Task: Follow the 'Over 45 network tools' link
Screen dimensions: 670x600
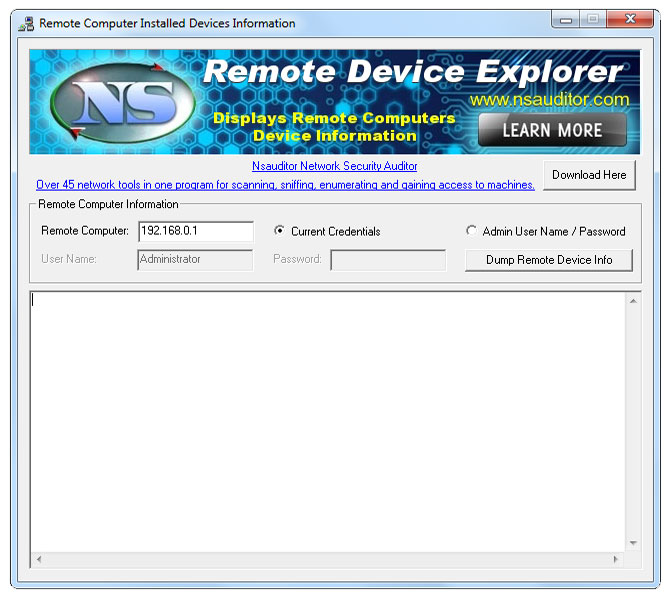Action: (x=285, y=185)
